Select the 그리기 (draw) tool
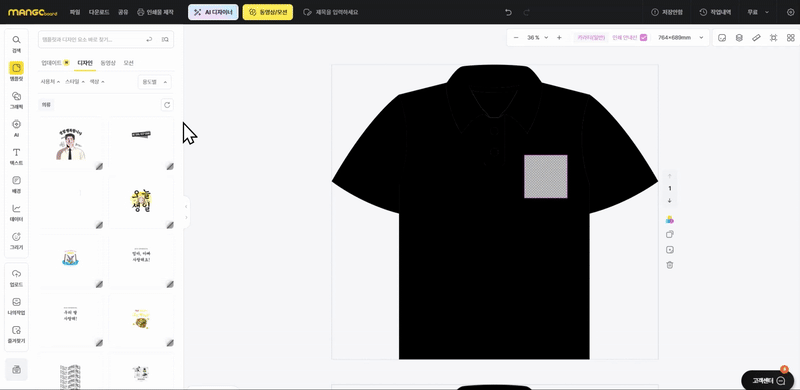The image size is (800, 390). click(x=16, y=240)
